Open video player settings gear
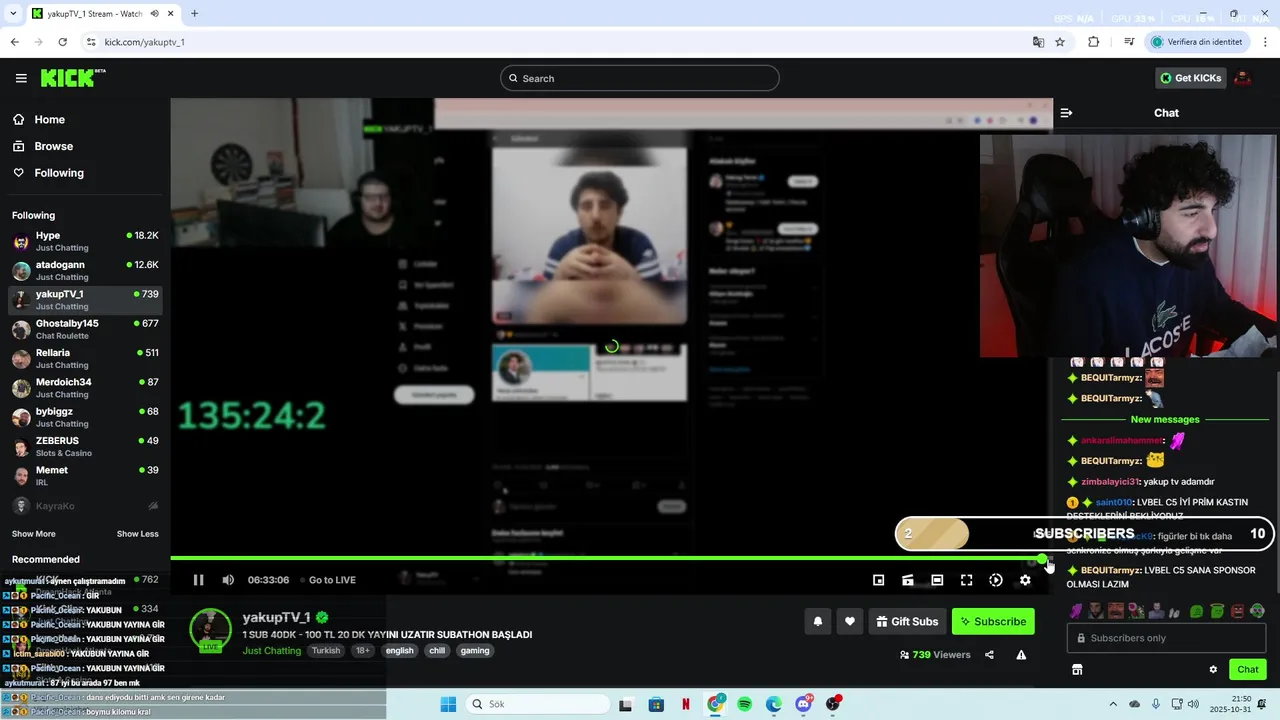 (x=1025, y=580)
